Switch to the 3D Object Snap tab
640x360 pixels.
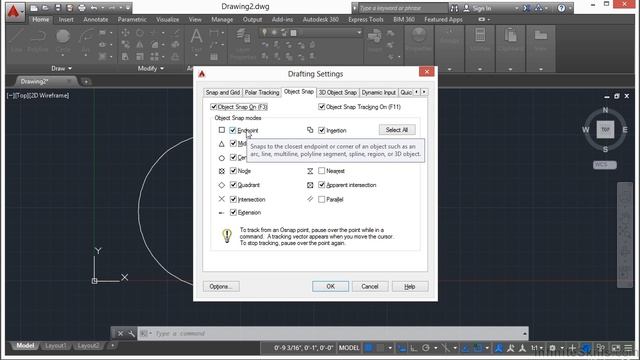point(338,93)
